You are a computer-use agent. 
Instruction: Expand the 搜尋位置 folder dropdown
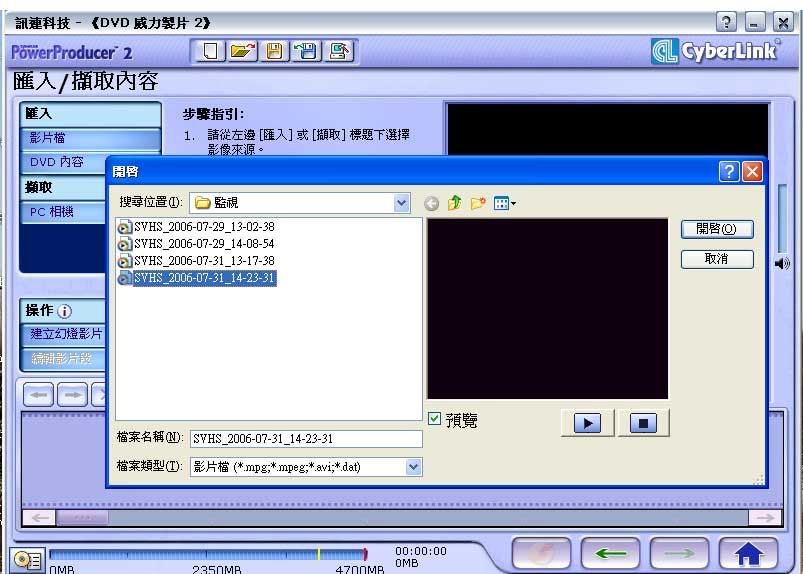point(402,203)
